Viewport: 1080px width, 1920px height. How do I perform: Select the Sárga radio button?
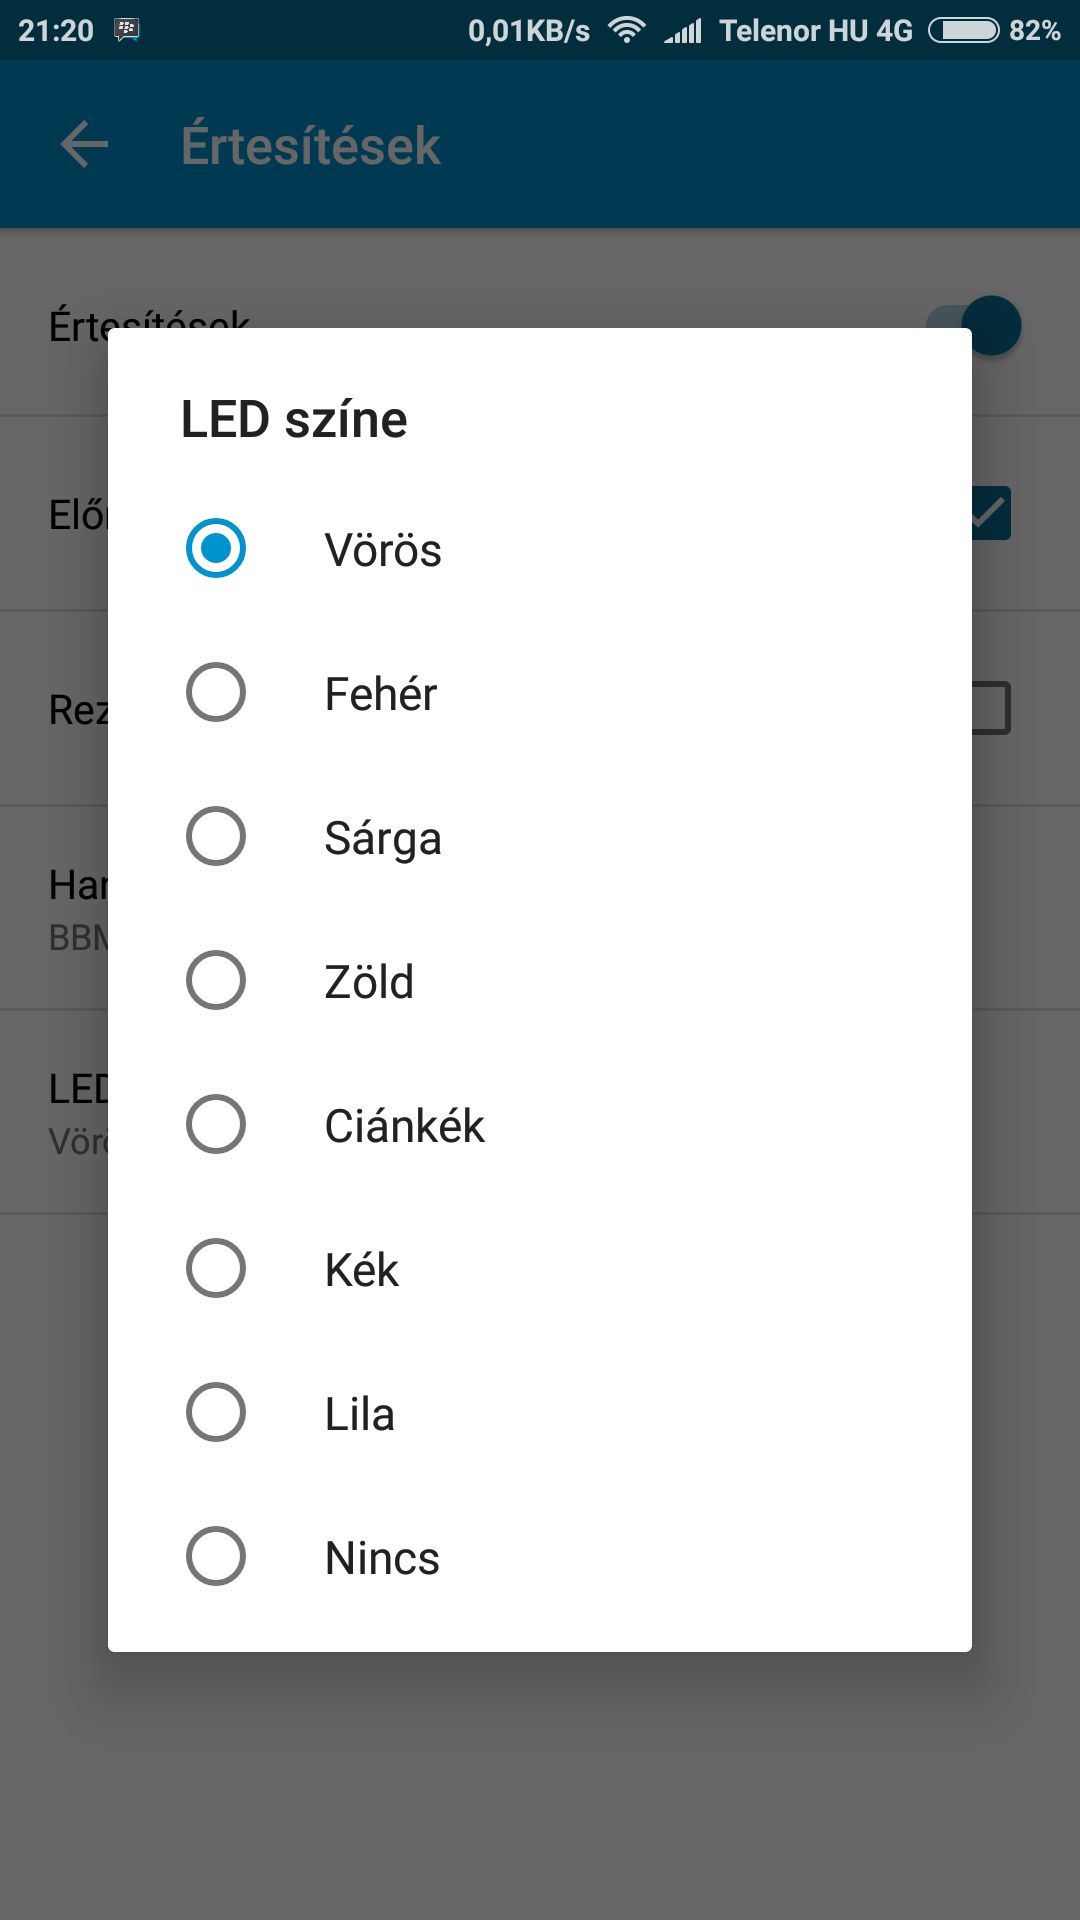(x=216, y=836)
